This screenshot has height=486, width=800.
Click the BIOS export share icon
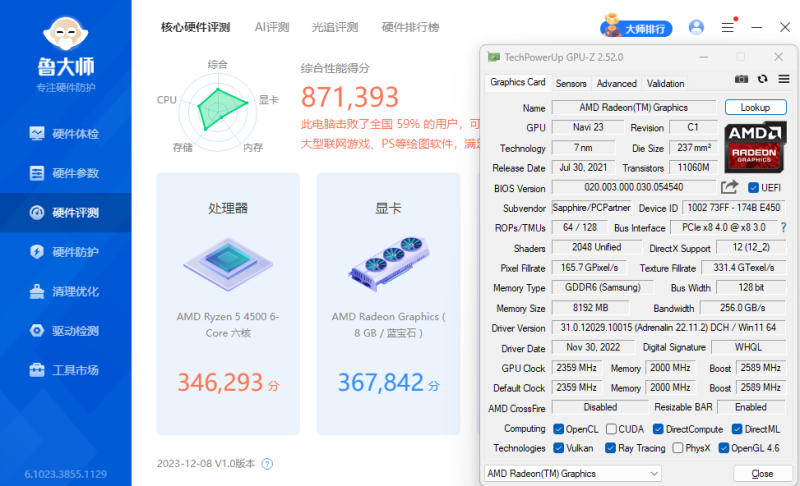729,187
